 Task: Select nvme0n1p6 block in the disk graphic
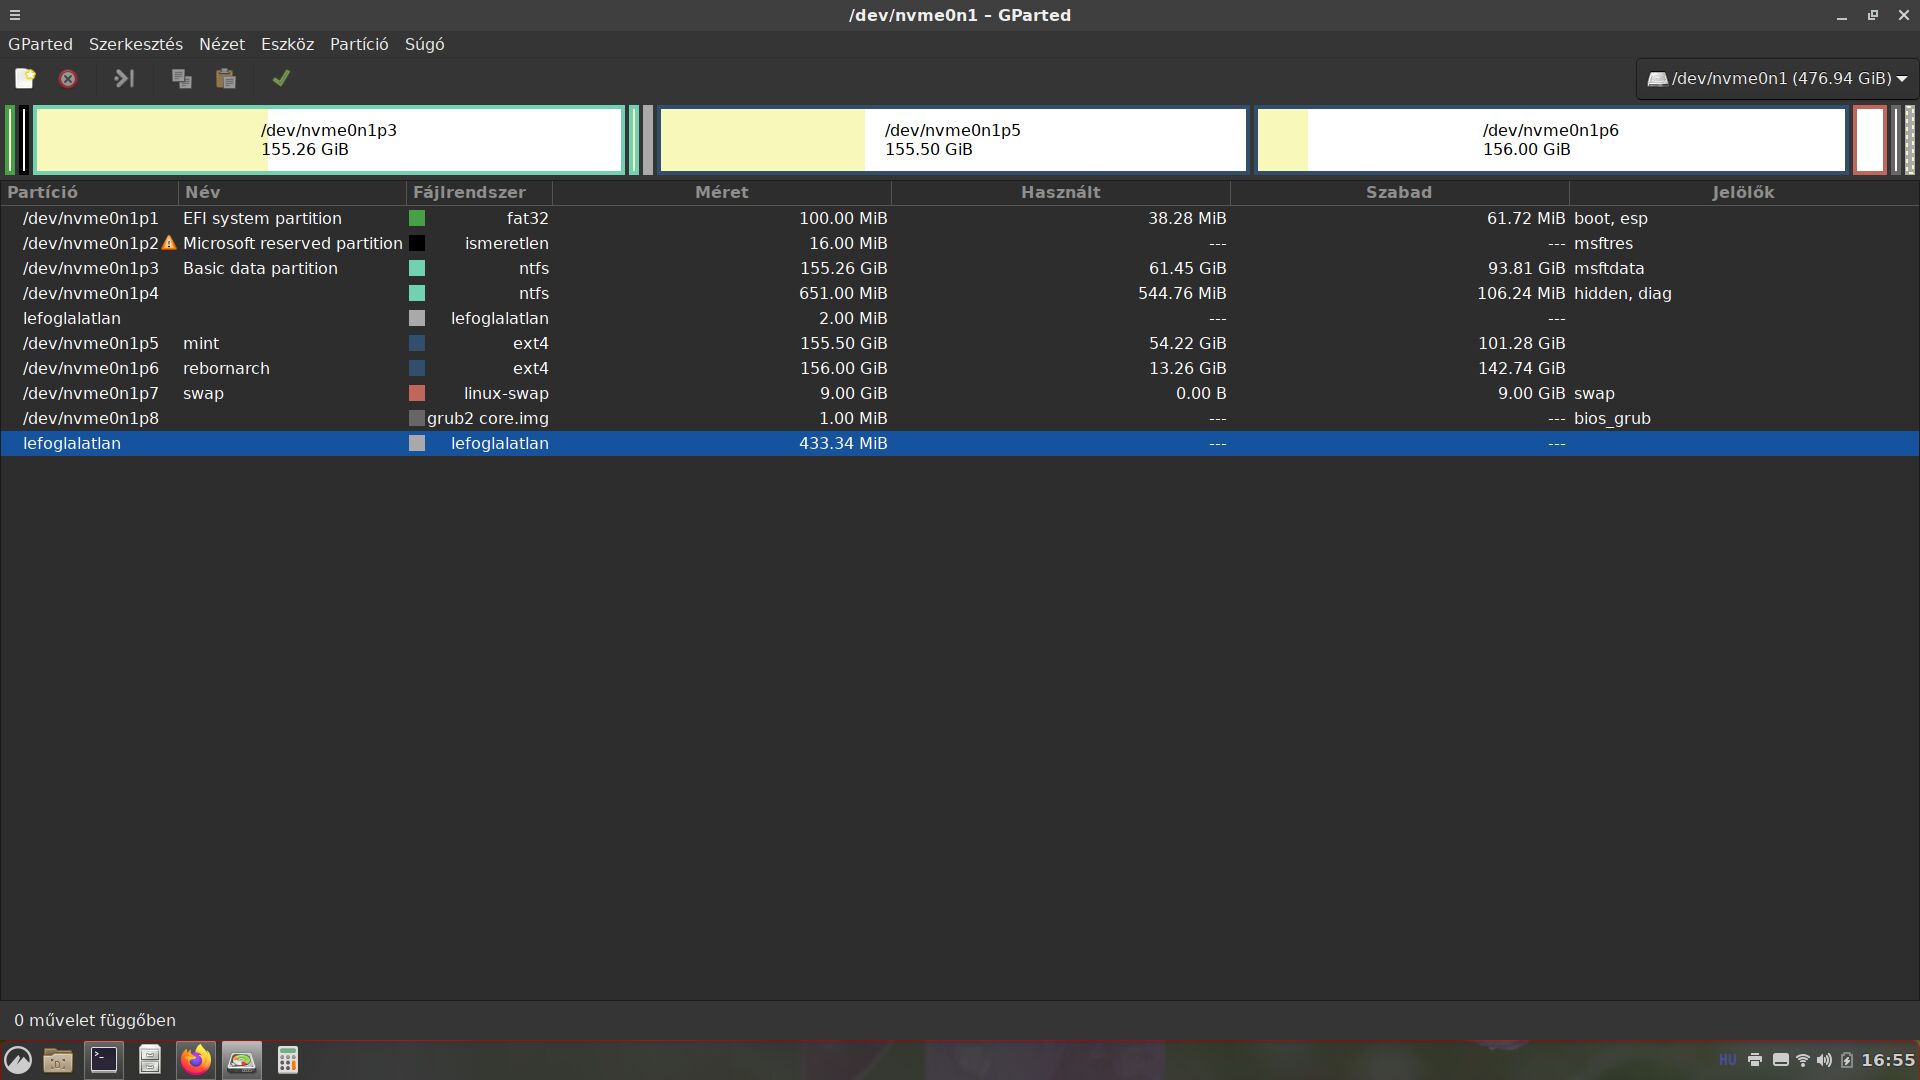pyautogui.click(x=1551, y=140)
